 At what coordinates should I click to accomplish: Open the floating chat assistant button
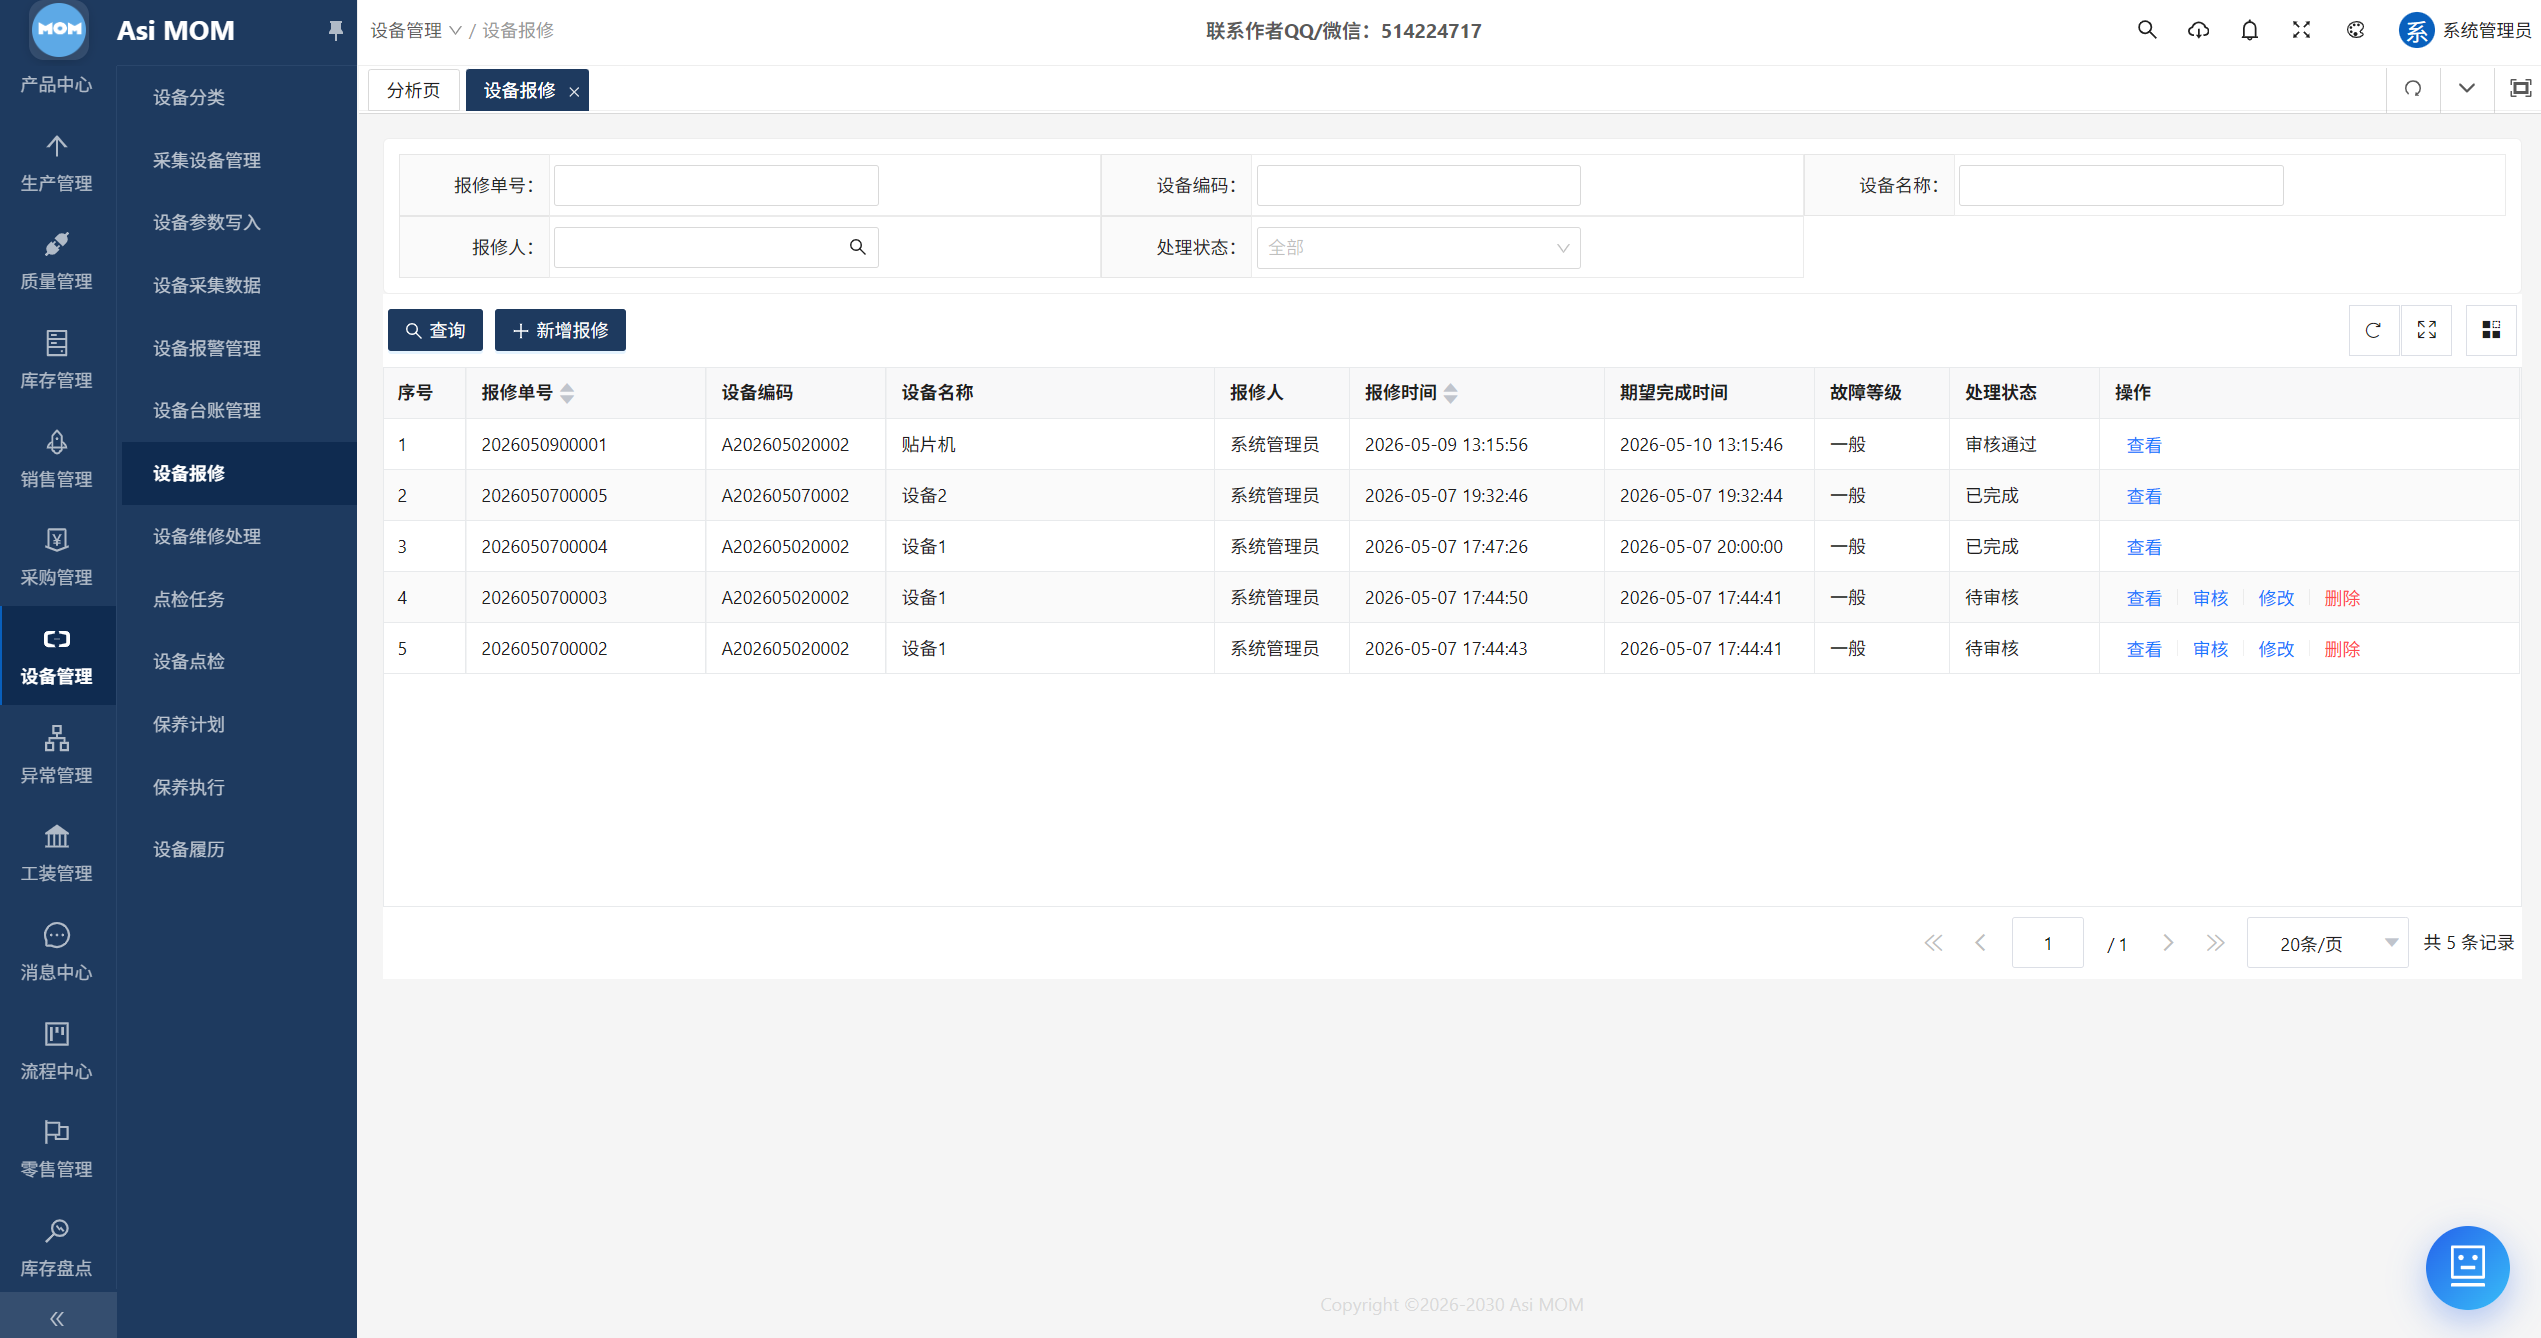pyautogui.click(x=2467, y=1267)
